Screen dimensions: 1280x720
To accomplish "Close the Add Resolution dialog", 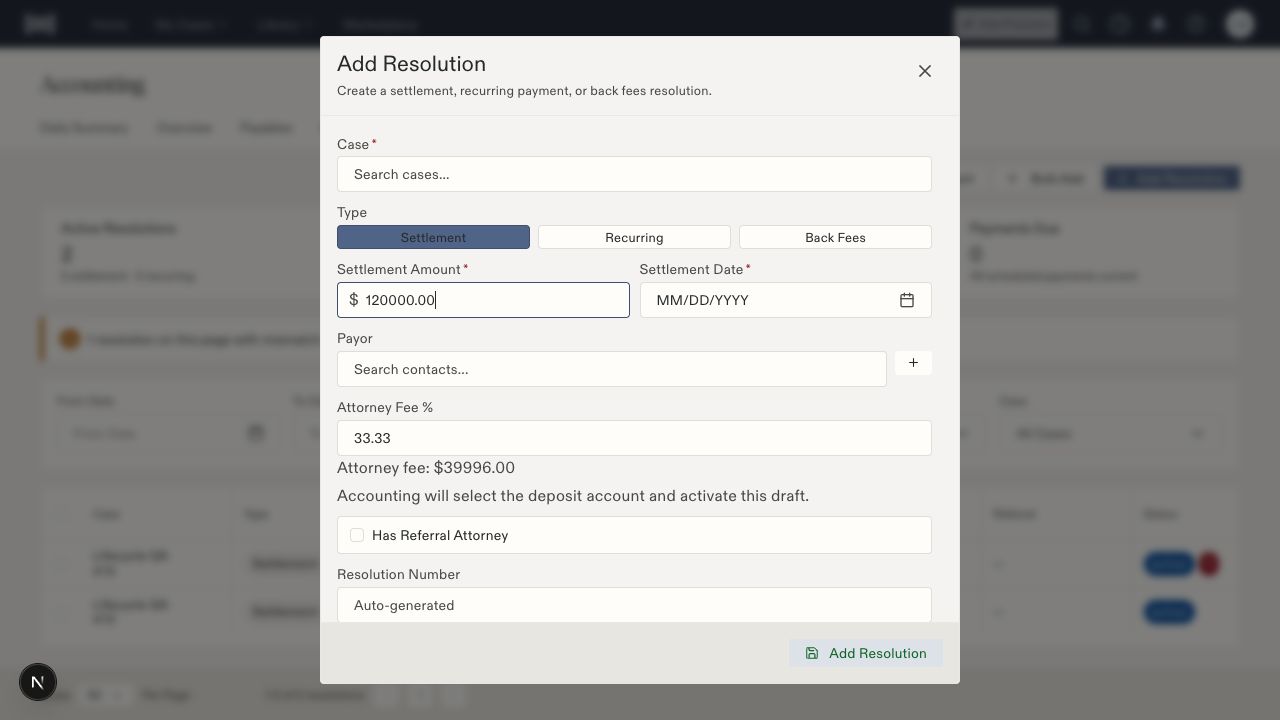I will point(925,71).
